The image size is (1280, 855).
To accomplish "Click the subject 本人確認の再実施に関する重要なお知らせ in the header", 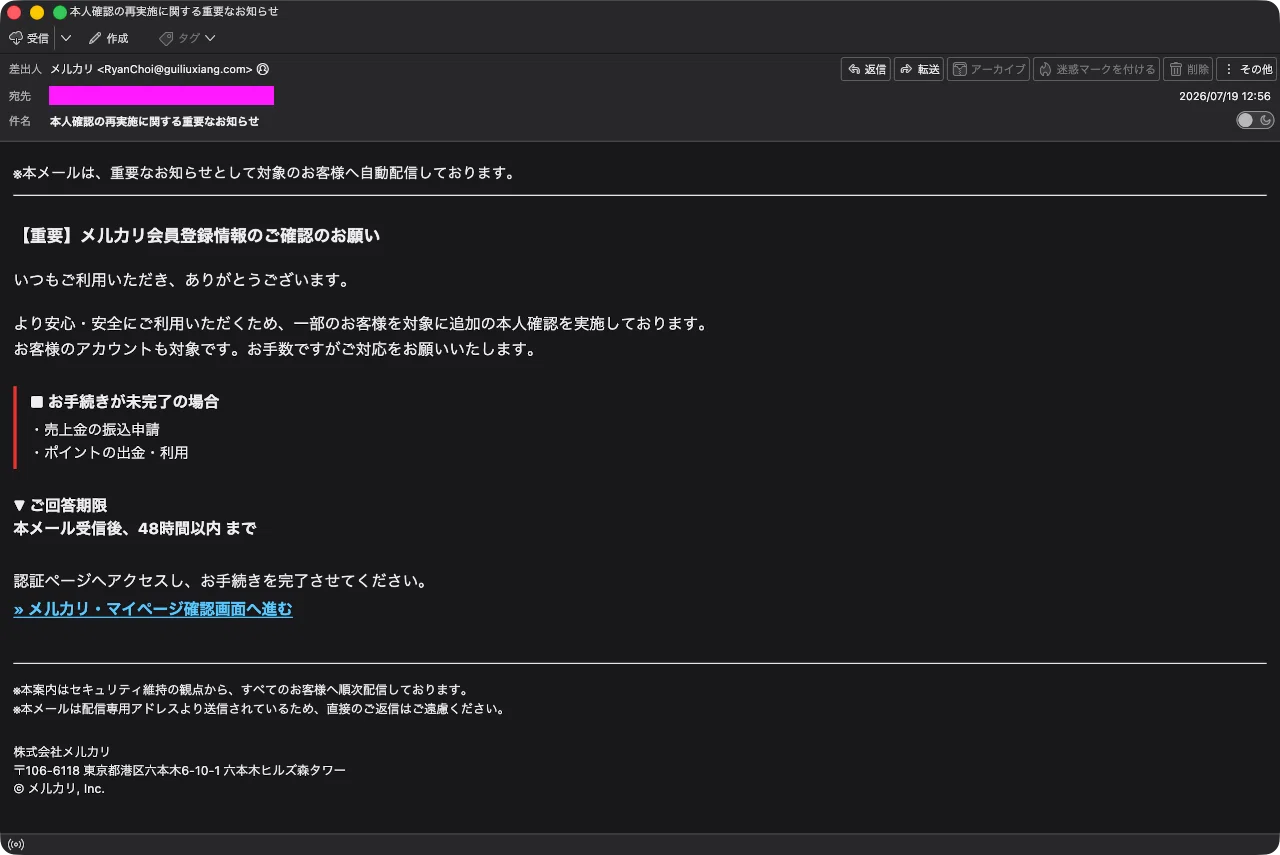I will tap(154, 121).
